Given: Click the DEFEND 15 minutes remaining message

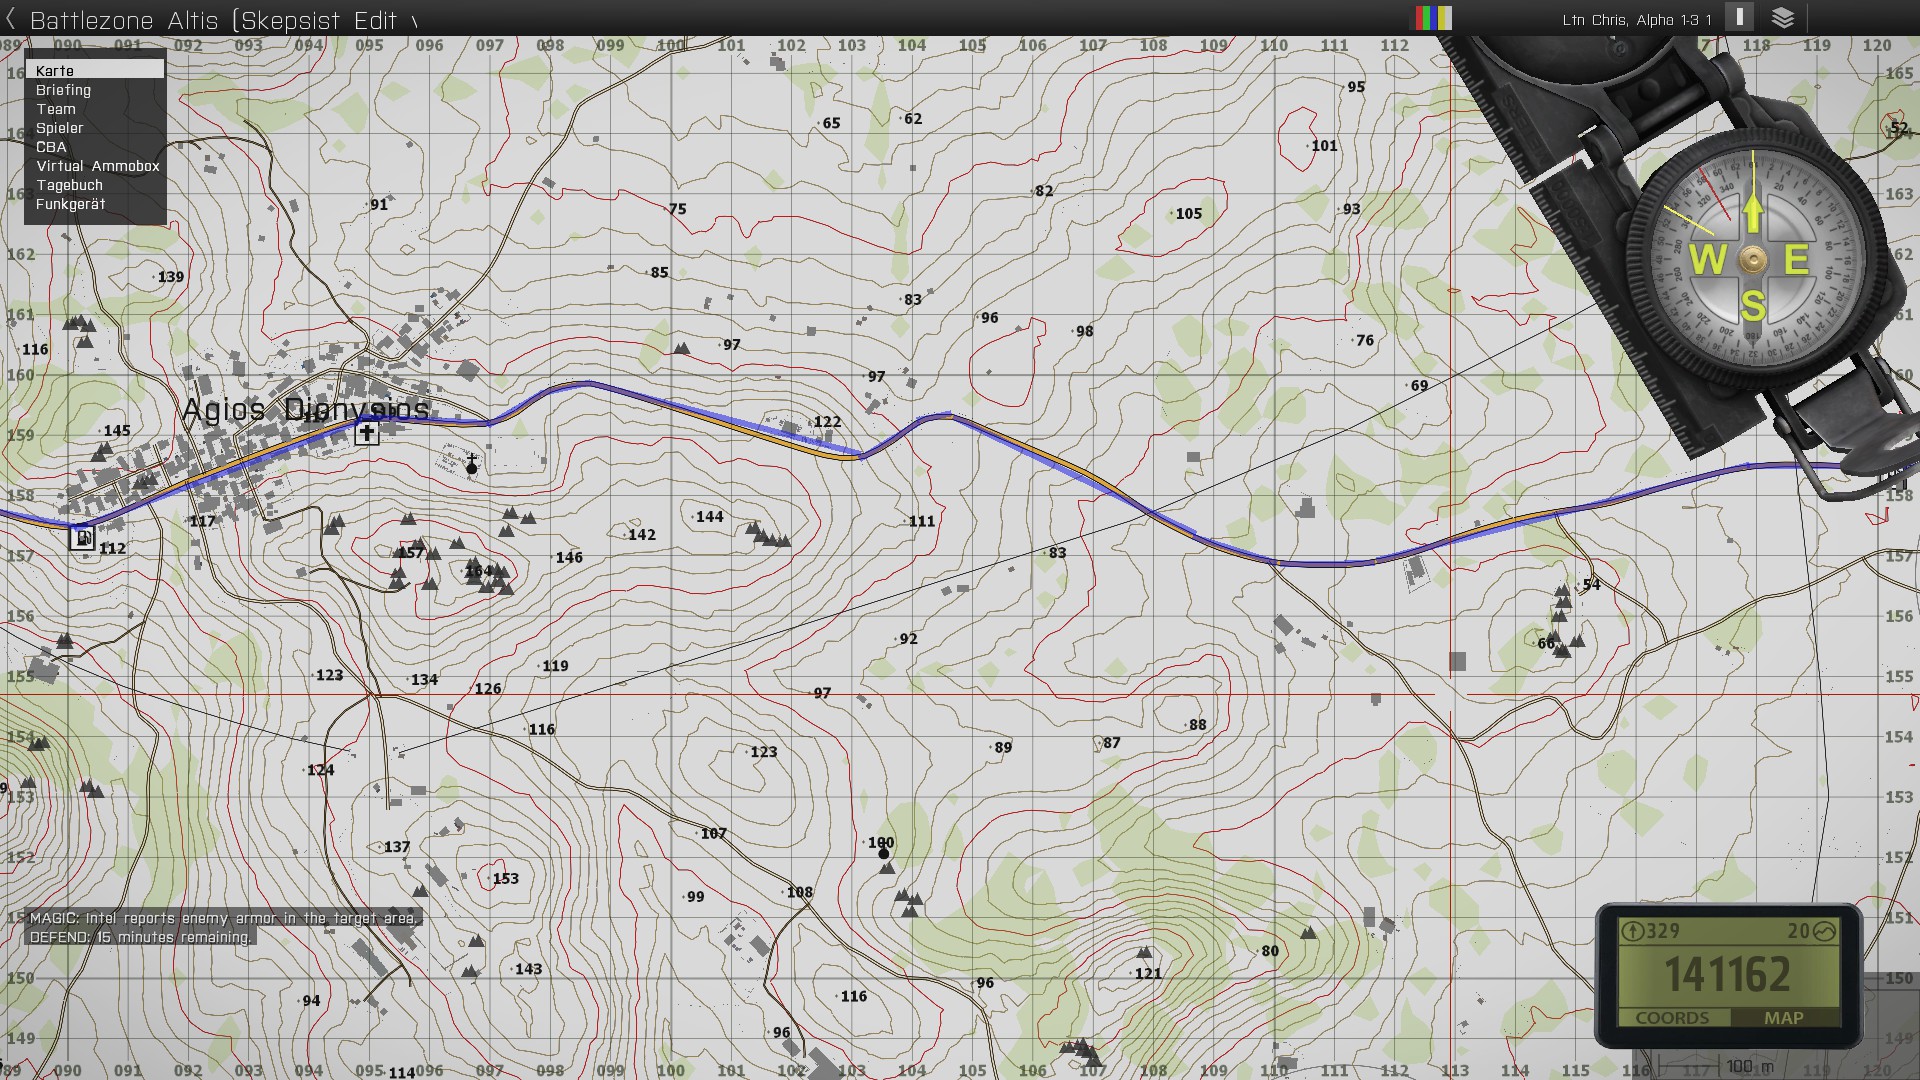Looking at the screenshot, I should [140, 937].
